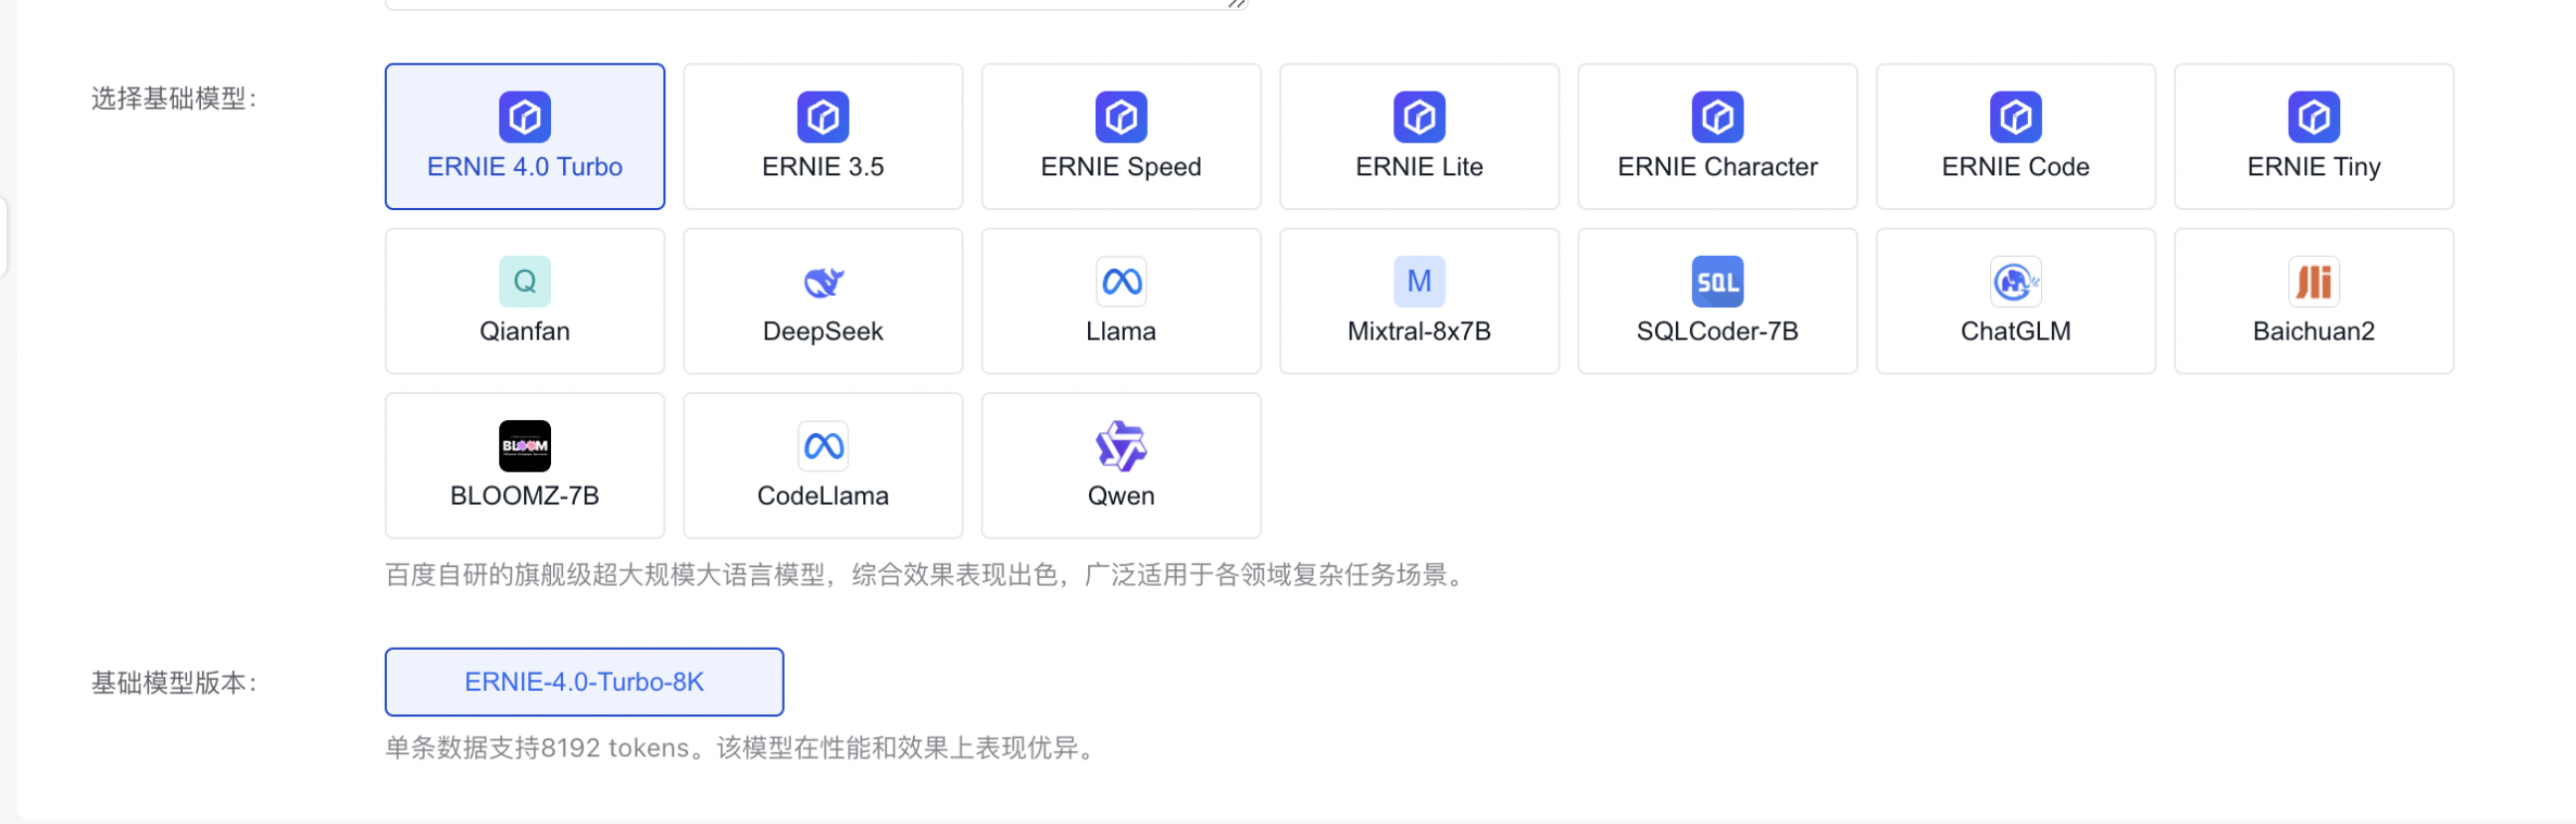The width and height of the screenshot is (2576, 824).
Task: Pick the ERNIE Character model label
Action: (x=1717, y=167)
